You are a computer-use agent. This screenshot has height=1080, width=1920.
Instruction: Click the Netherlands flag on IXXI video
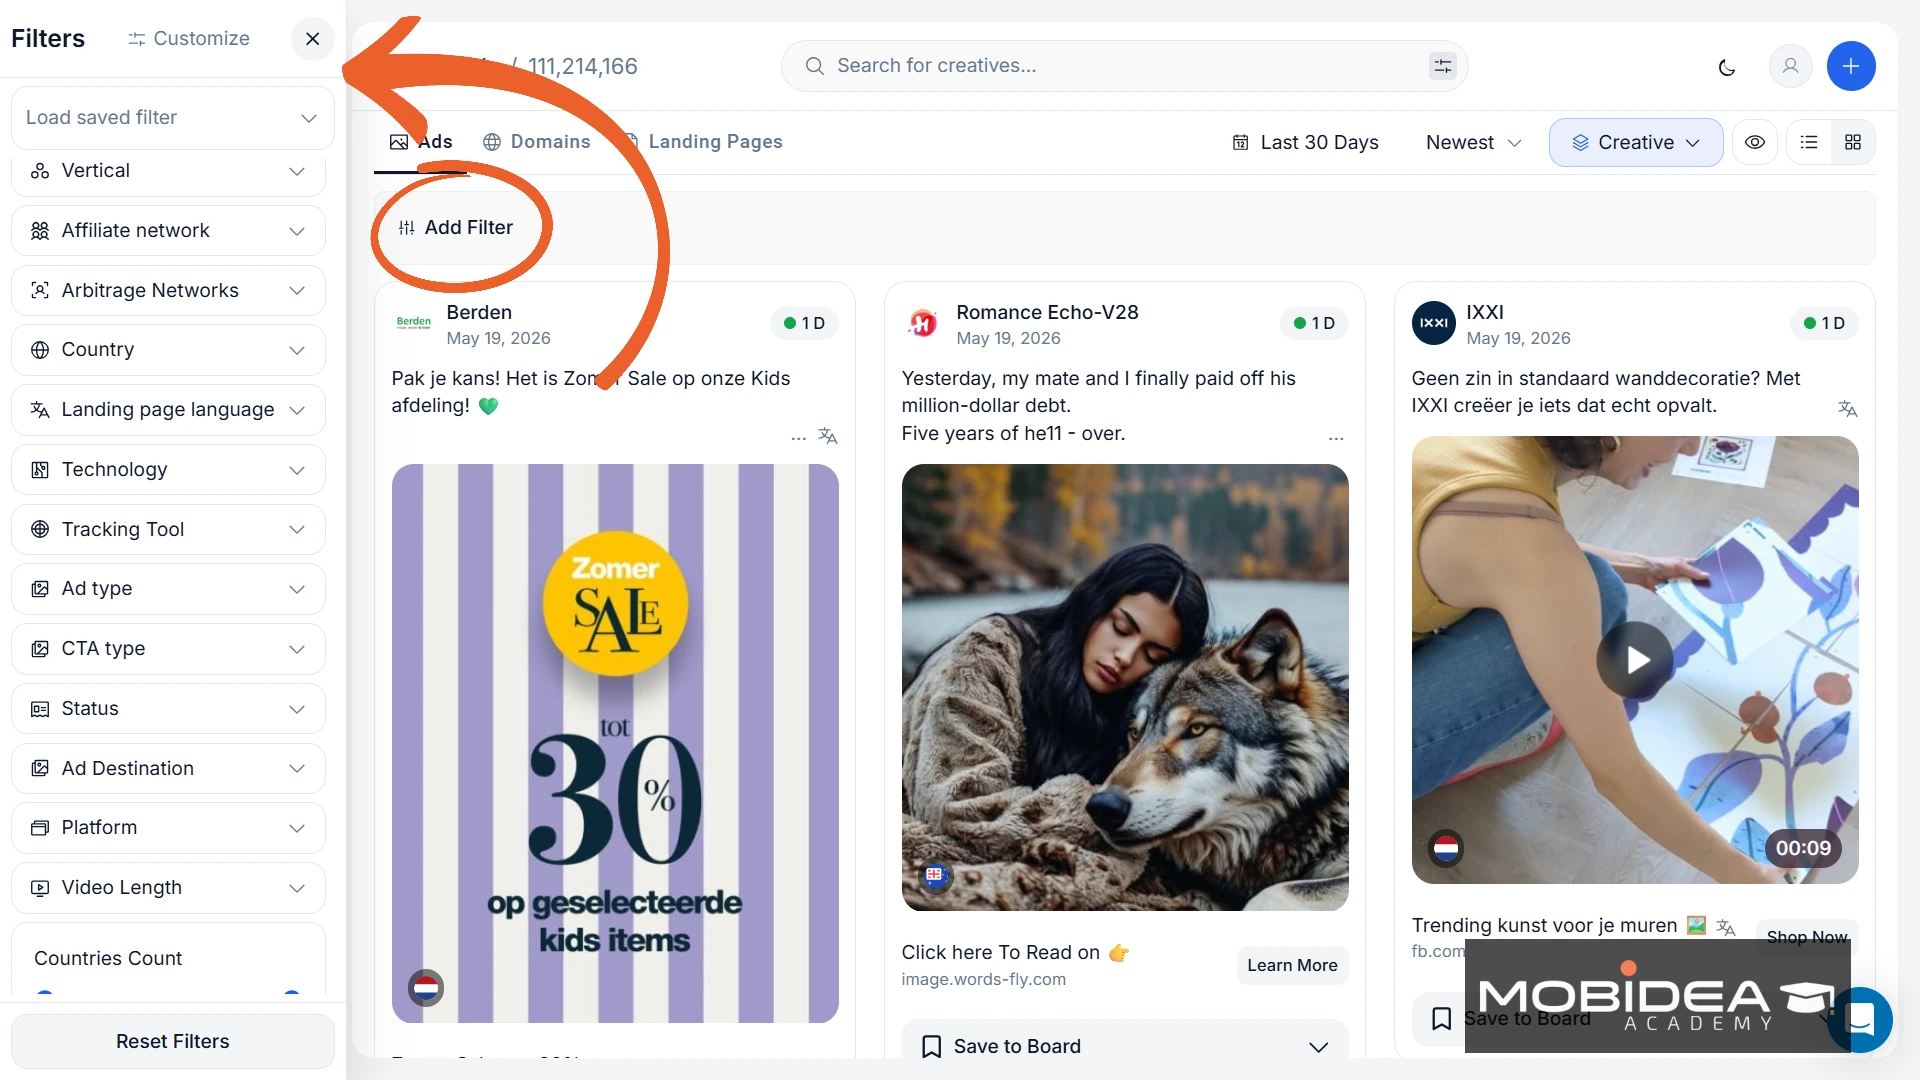tap(1446, 850)
